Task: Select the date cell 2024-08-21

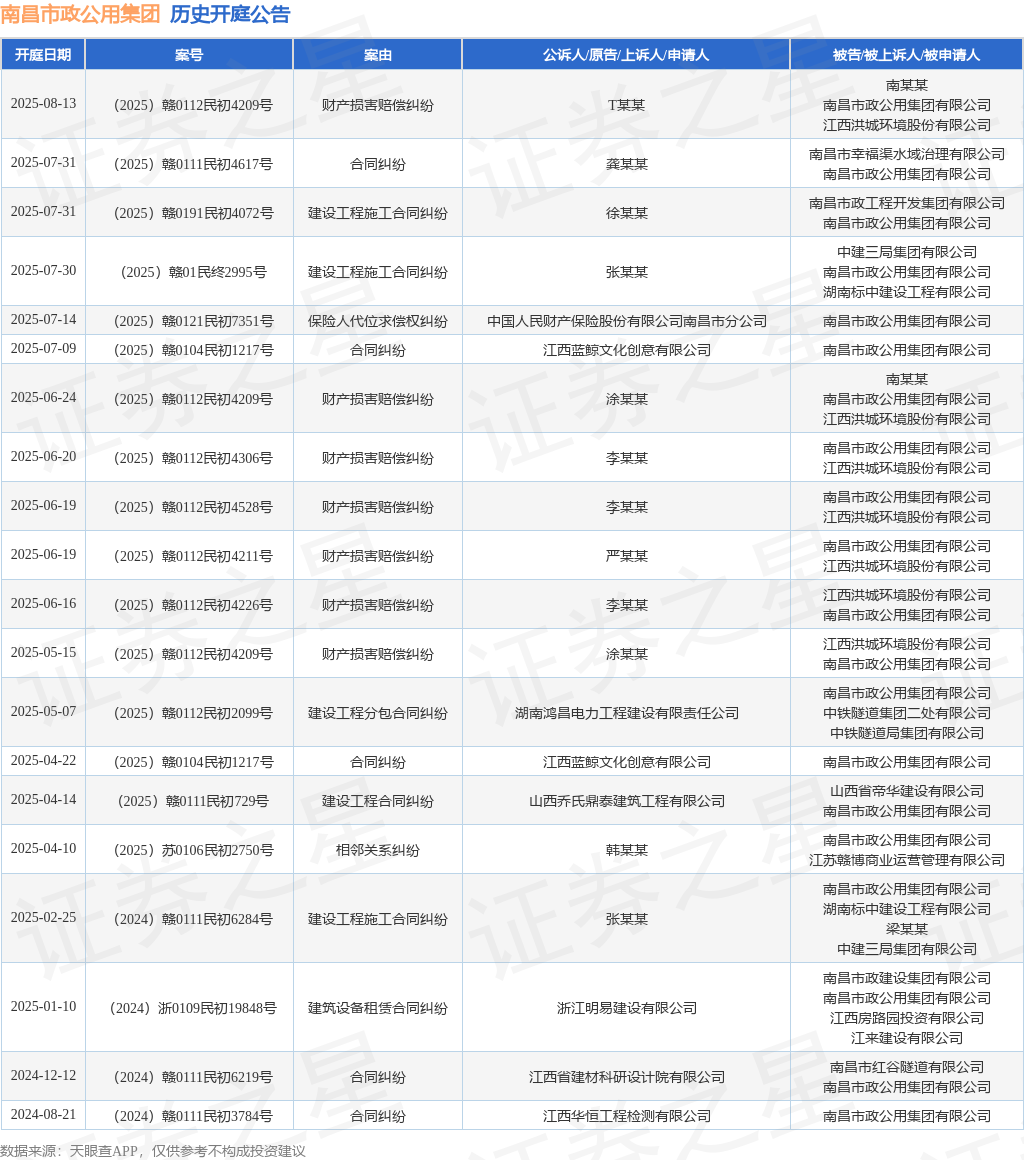Action: coord(44,1115)
